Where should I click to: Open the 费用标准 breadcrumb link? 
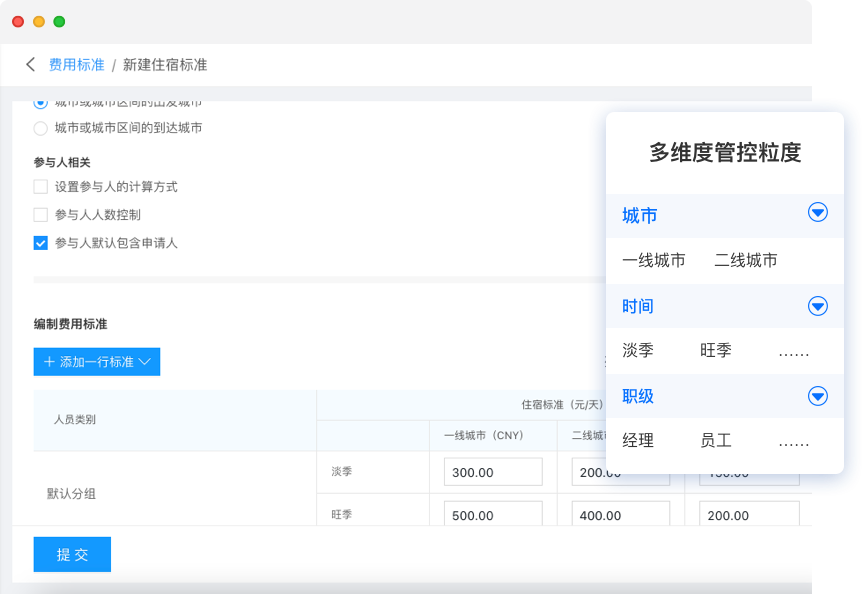click(77, 63)
